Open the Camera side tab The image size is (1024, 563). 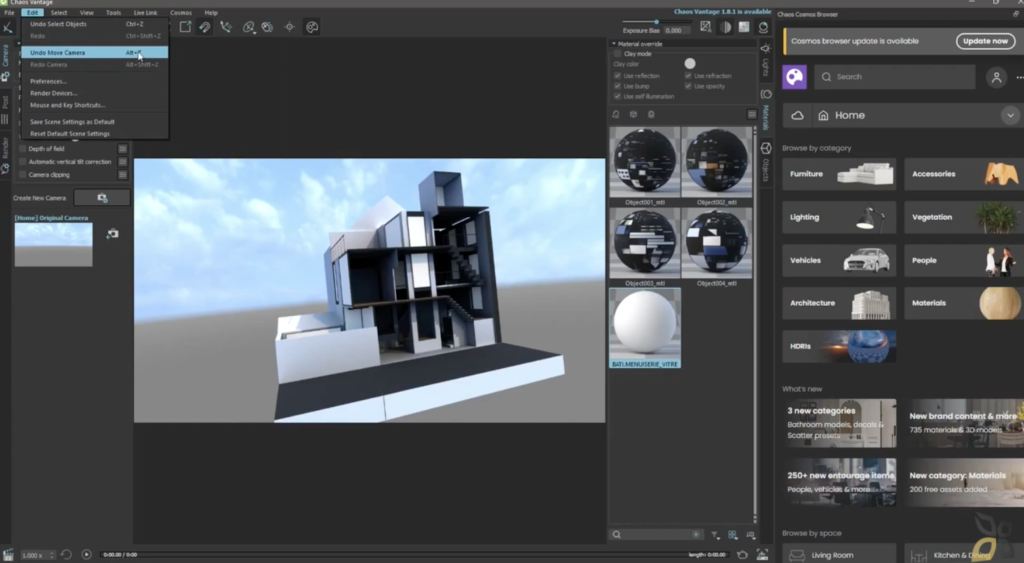tap(5, 63)
